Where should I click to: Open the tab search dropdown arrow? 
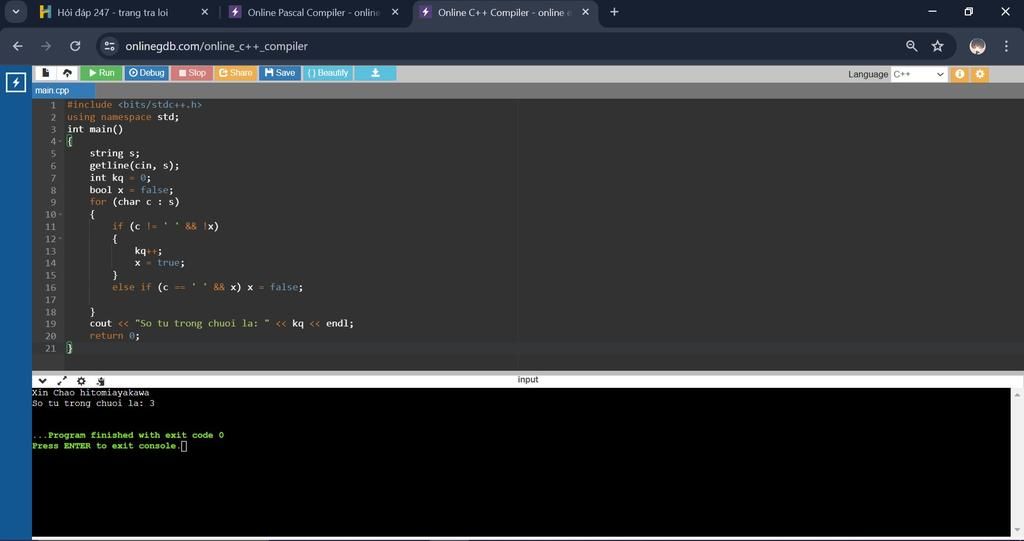(x=15, y=12)
